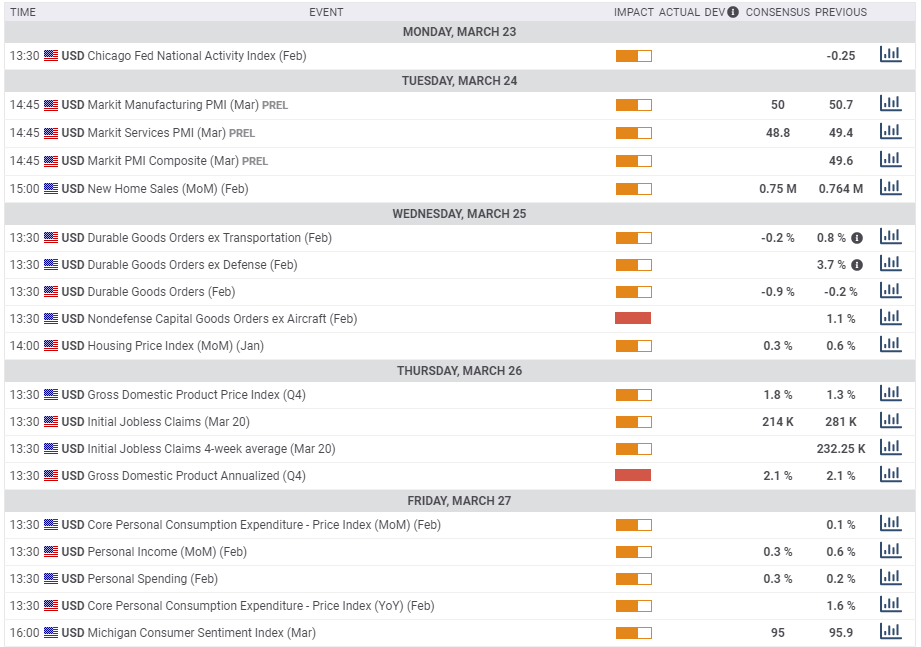Click Tuesday, March 24 date header

point(459,80)
